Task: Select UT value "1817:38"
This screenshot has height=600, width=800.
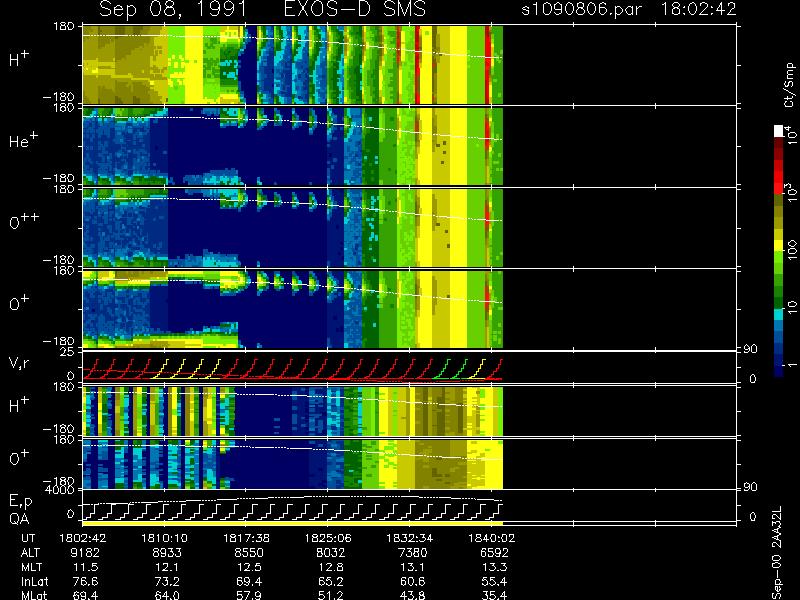Action: point(246,538)
